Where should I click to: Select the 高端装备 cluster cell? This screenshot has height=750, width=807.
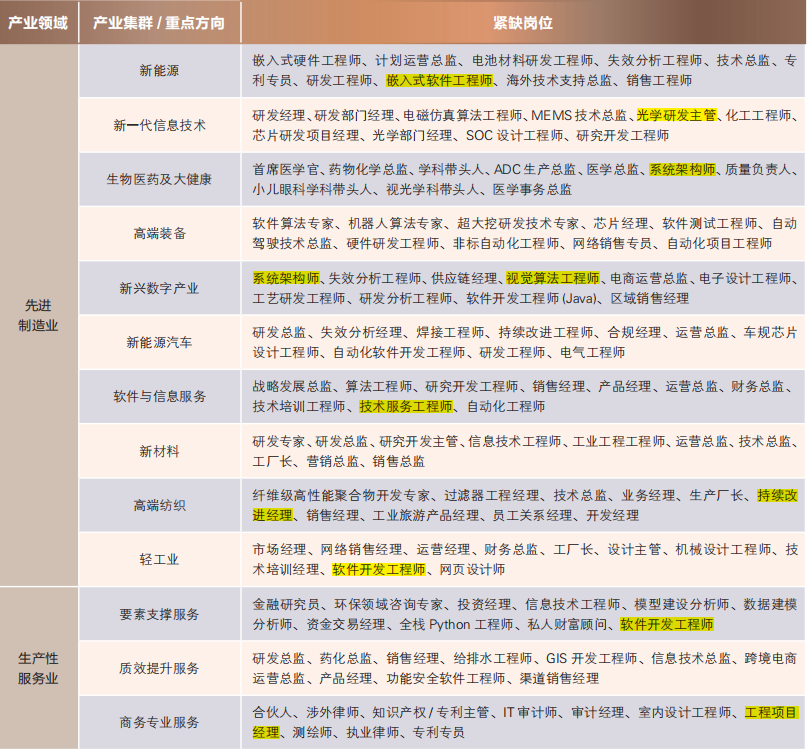pyautogui.click(x=159, y=233)
